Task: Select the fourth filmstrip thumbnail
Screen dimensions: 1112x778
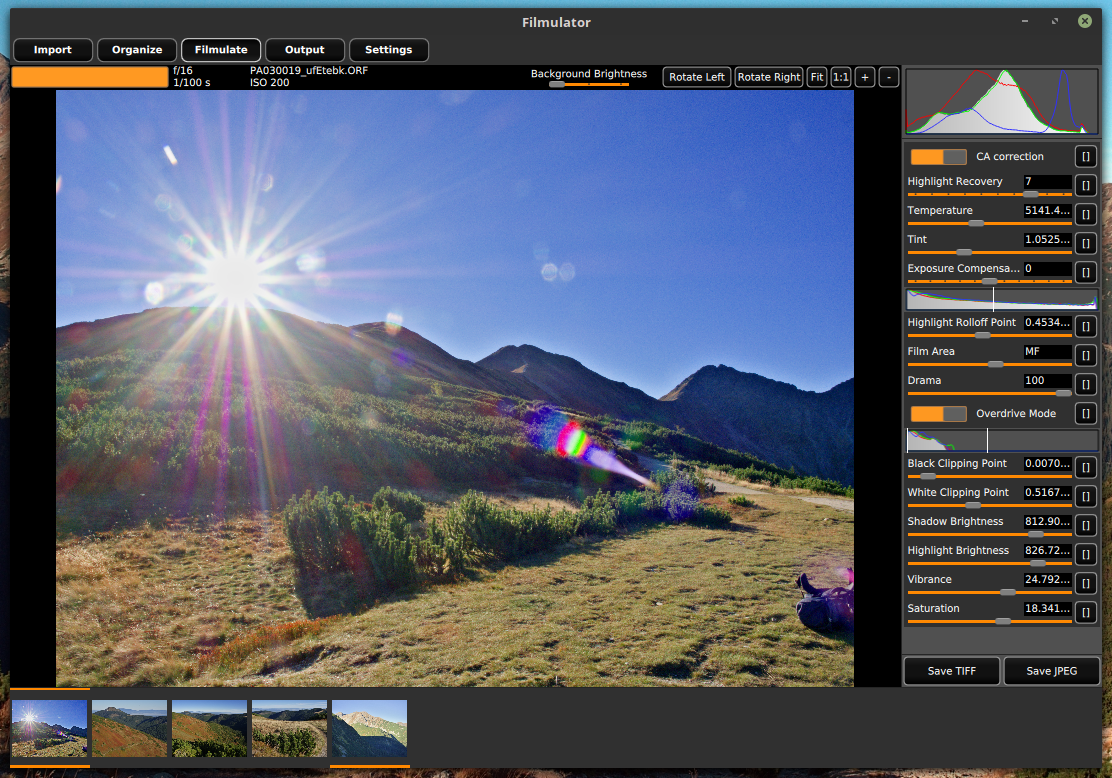Action: tap(290, 728)
